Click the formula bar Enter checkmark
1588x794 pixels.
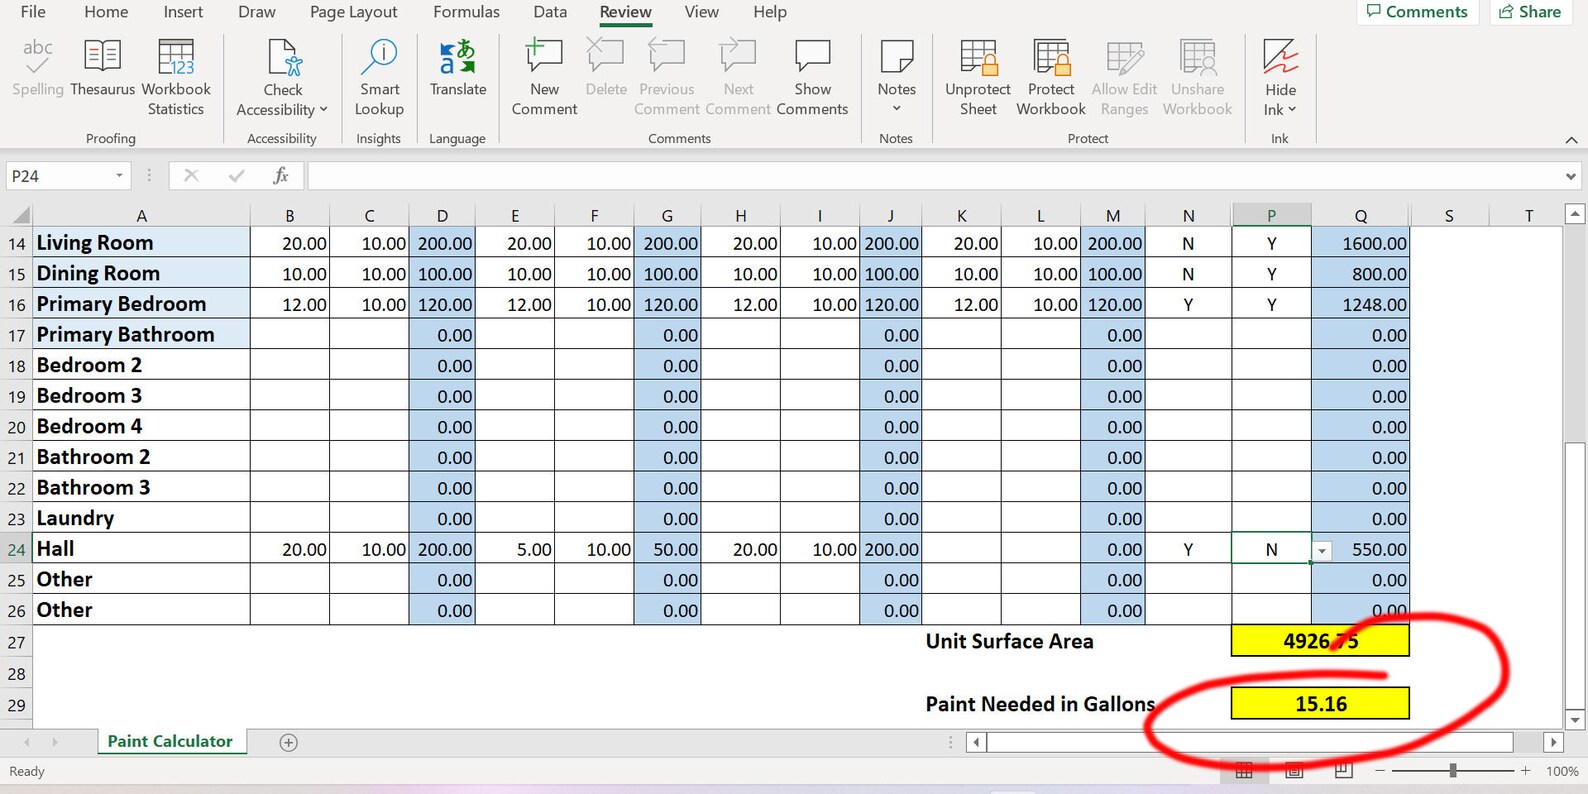point(236,176)
